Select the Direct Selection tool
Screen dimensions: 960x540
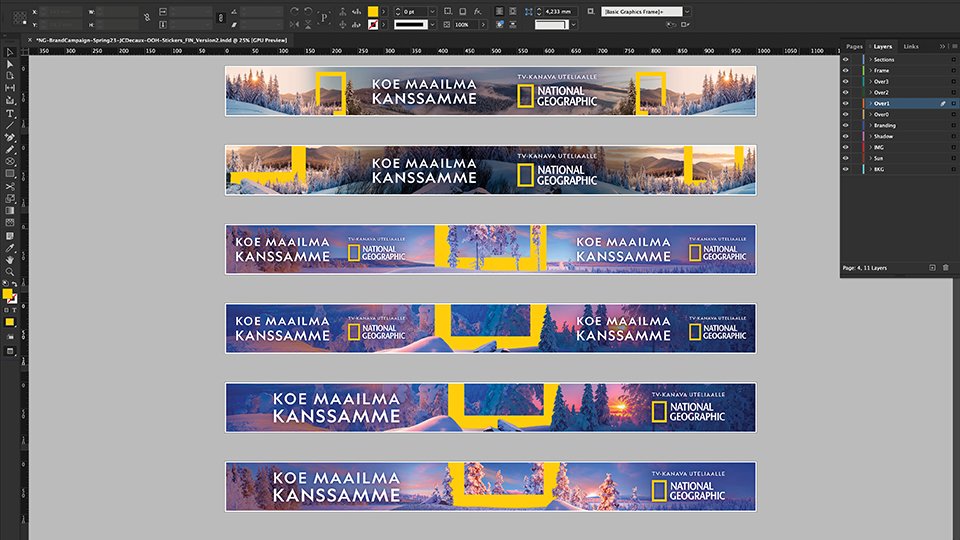click(x=10, y=64)
